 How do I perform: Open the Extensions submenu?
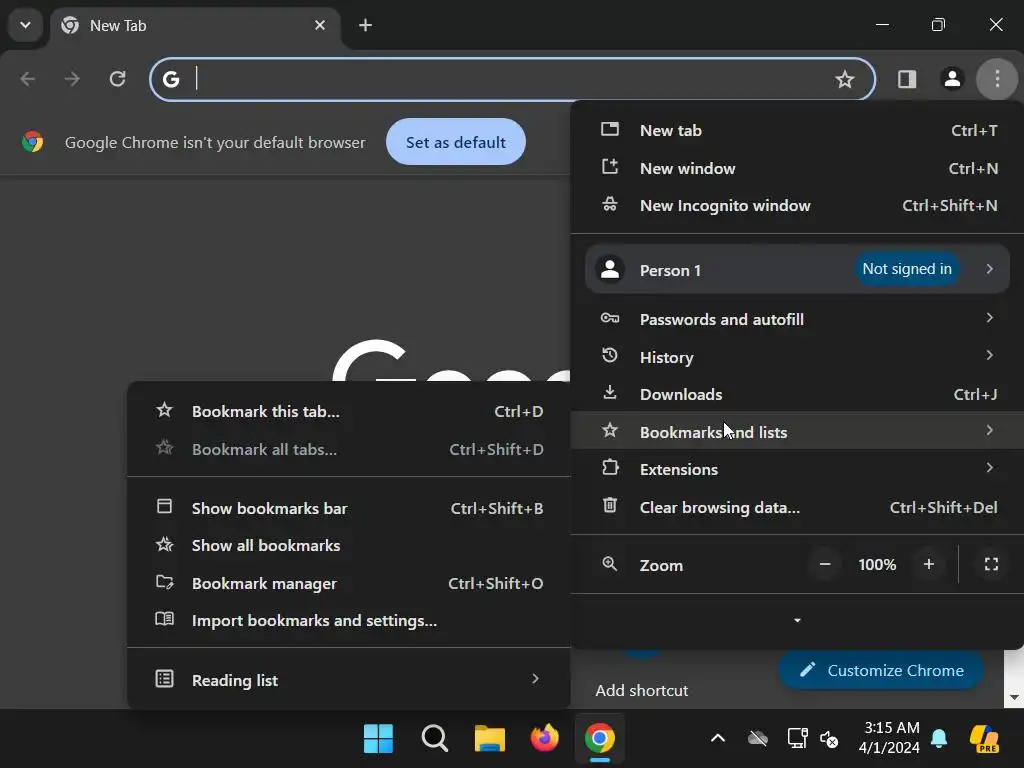(798, 469)
